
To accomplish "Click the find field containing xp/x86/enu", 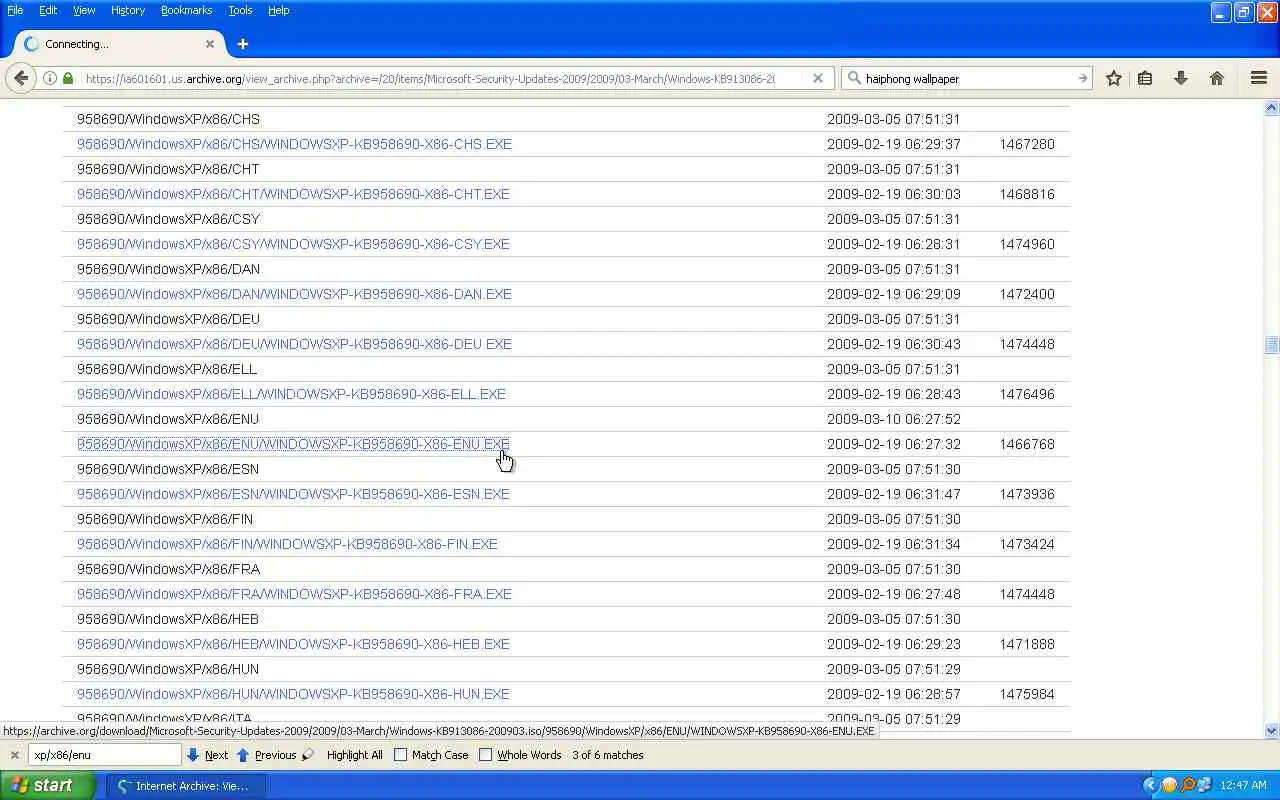I will pos(105,755).
